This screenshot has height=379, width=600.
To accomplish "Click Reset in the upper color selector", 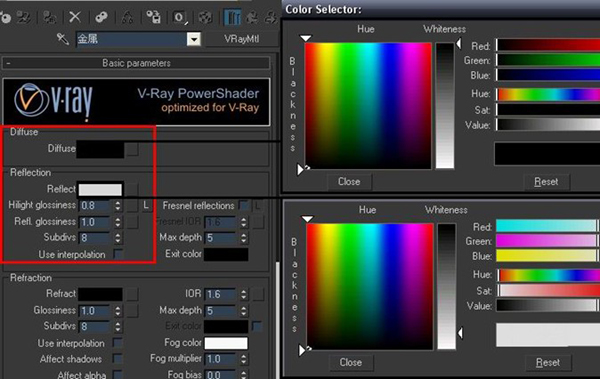I will [546, 181].
